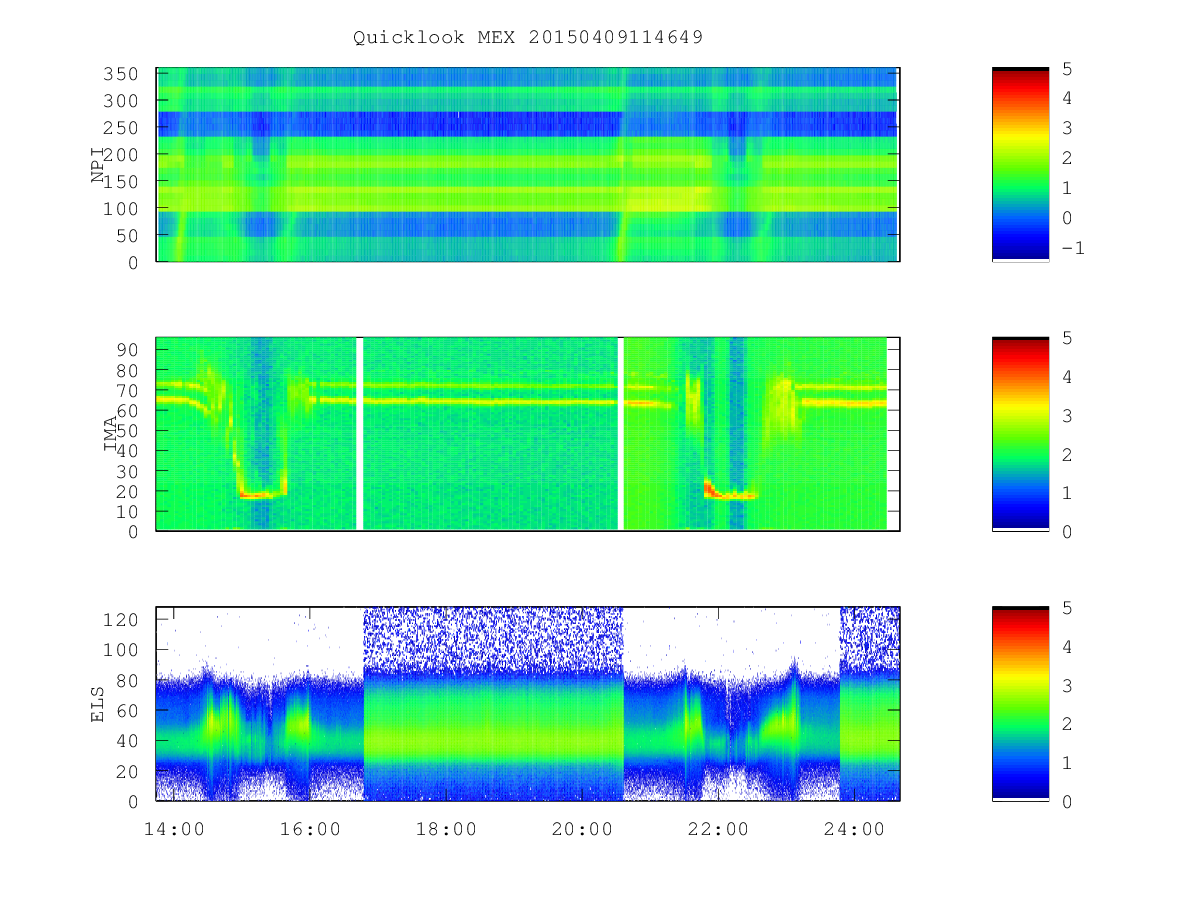Click the 120 tick on ELS axis
This screenshot has height=900, width=1200.
pos(122,619)
